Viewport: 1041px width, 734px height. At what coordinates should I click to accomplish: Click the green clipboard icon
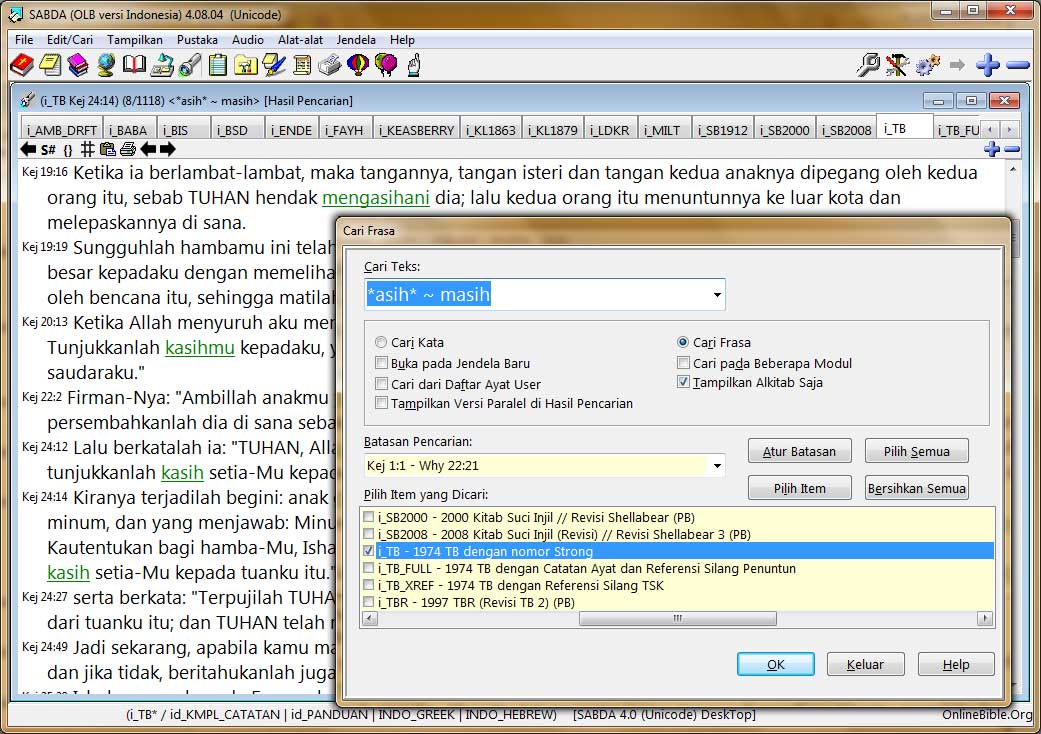point(218,65)
